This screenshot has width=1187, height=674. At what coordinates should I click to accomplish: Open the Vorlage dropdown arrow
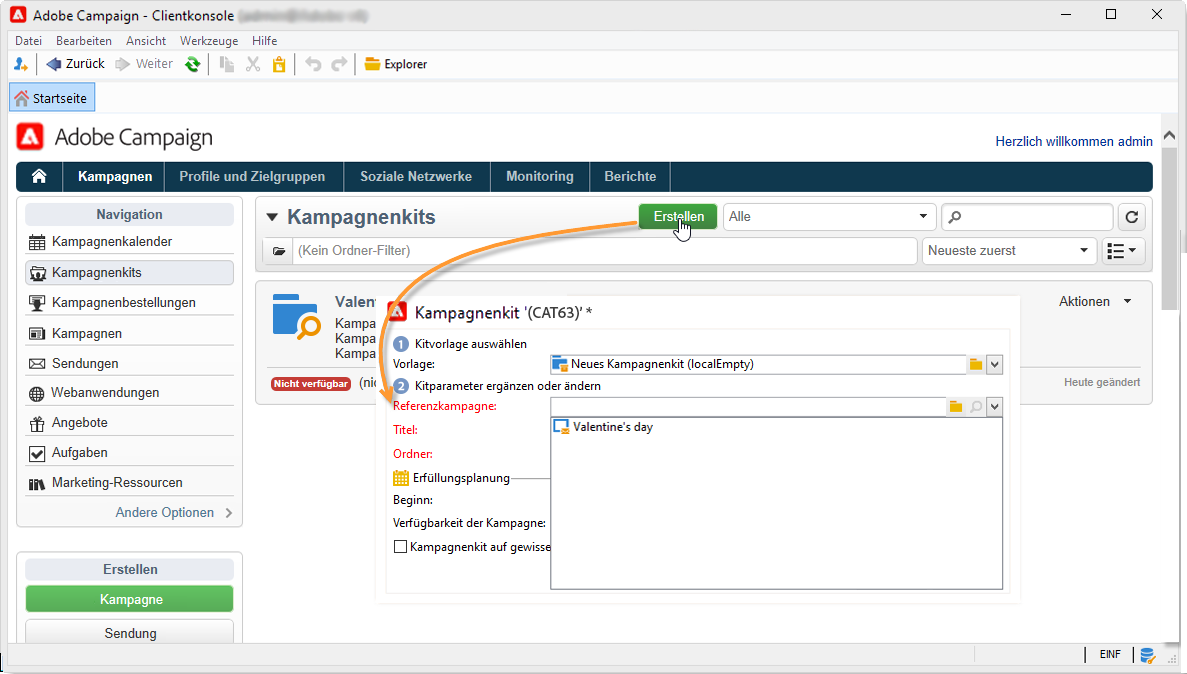click(995, 364)
